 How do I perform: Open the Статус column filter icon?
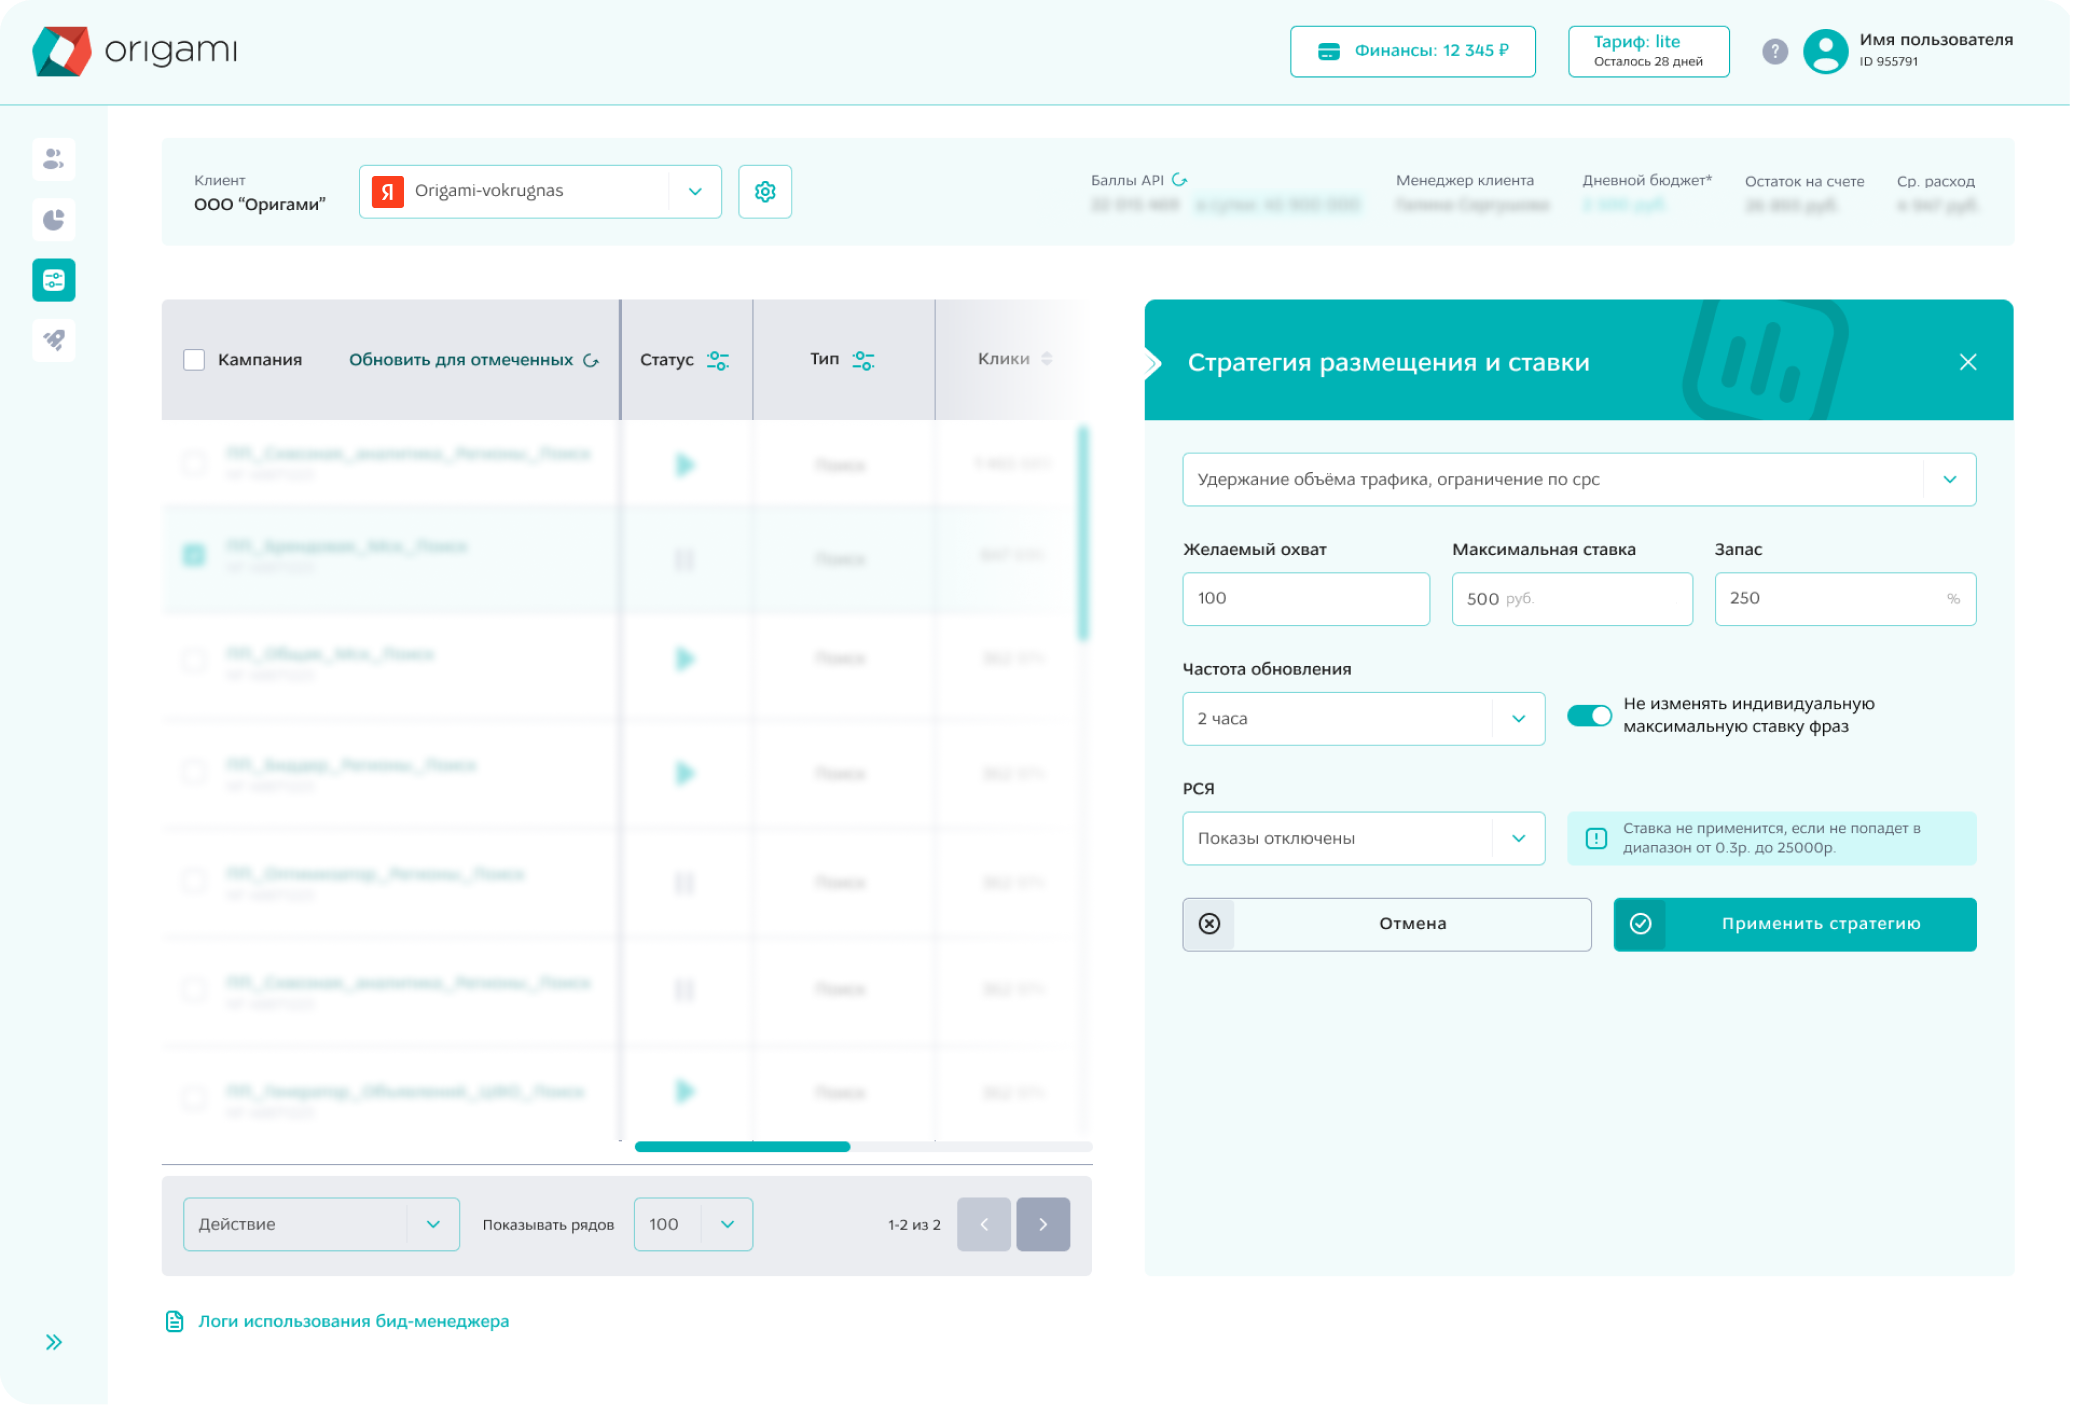(718, 360)
